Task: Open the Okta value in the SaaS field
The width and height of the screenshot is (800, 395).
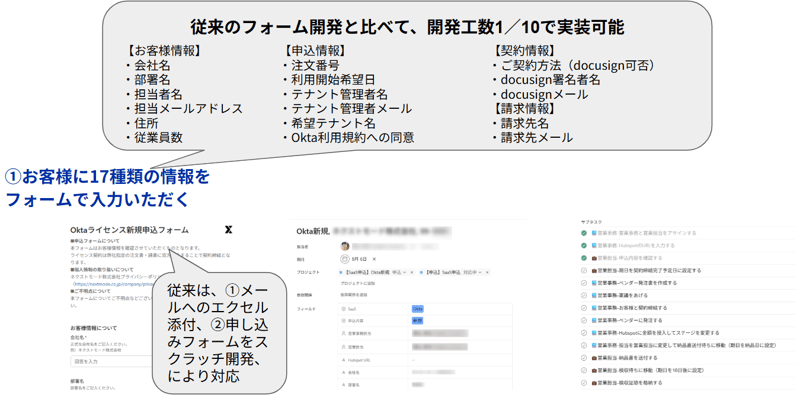Action: click(x=417, y=309)
